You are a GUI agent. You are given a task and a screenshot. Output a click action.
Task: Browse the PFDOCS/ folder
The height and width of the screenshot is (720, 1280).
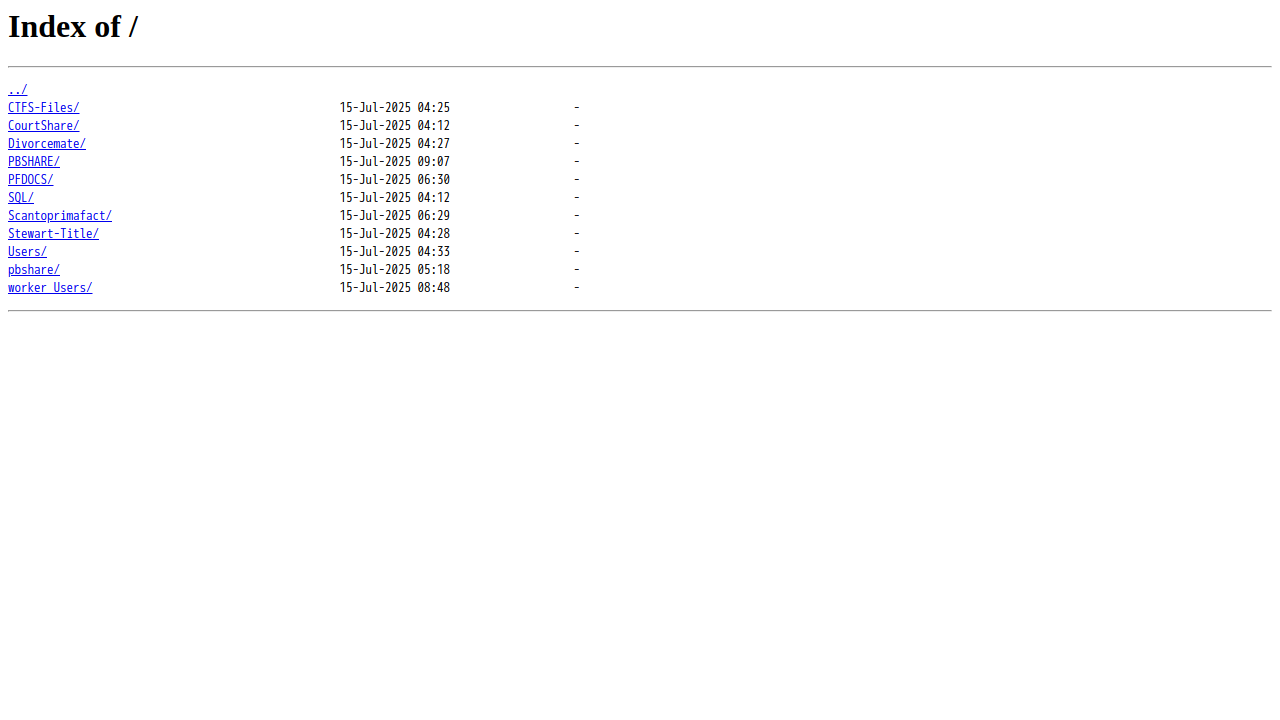pos(31,180)
